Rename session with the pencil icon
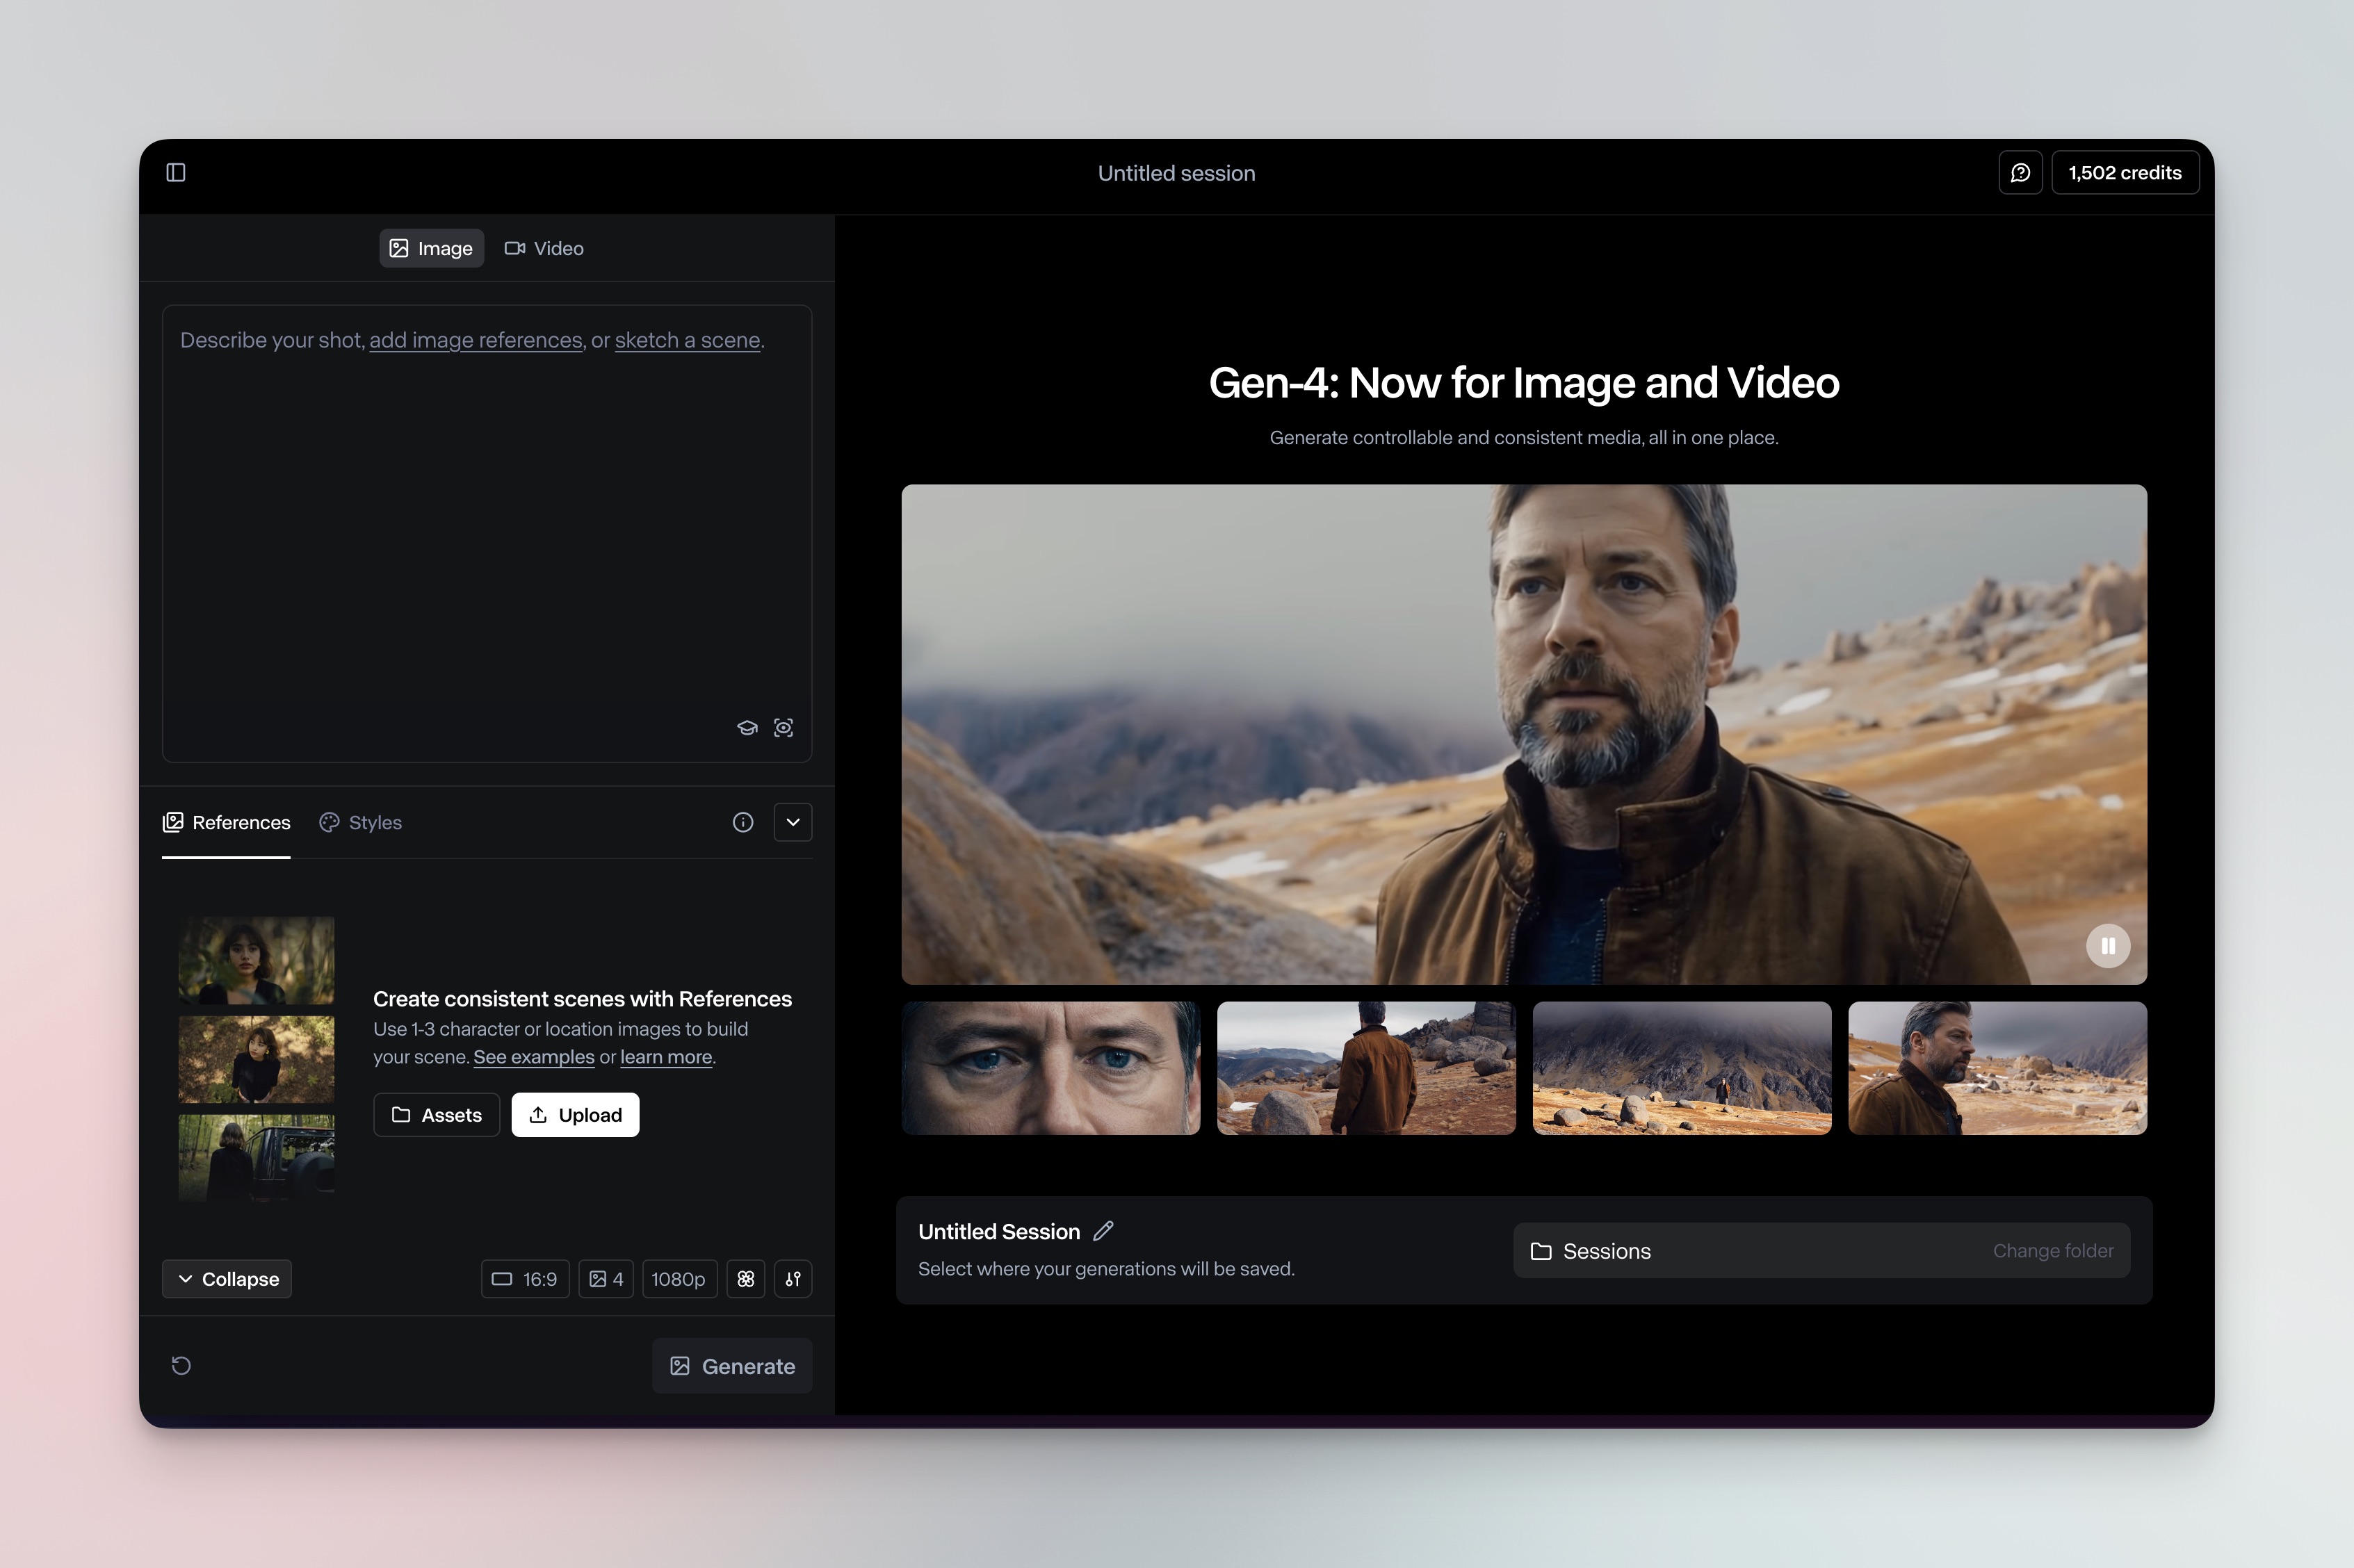 tap(1103, 1231)
